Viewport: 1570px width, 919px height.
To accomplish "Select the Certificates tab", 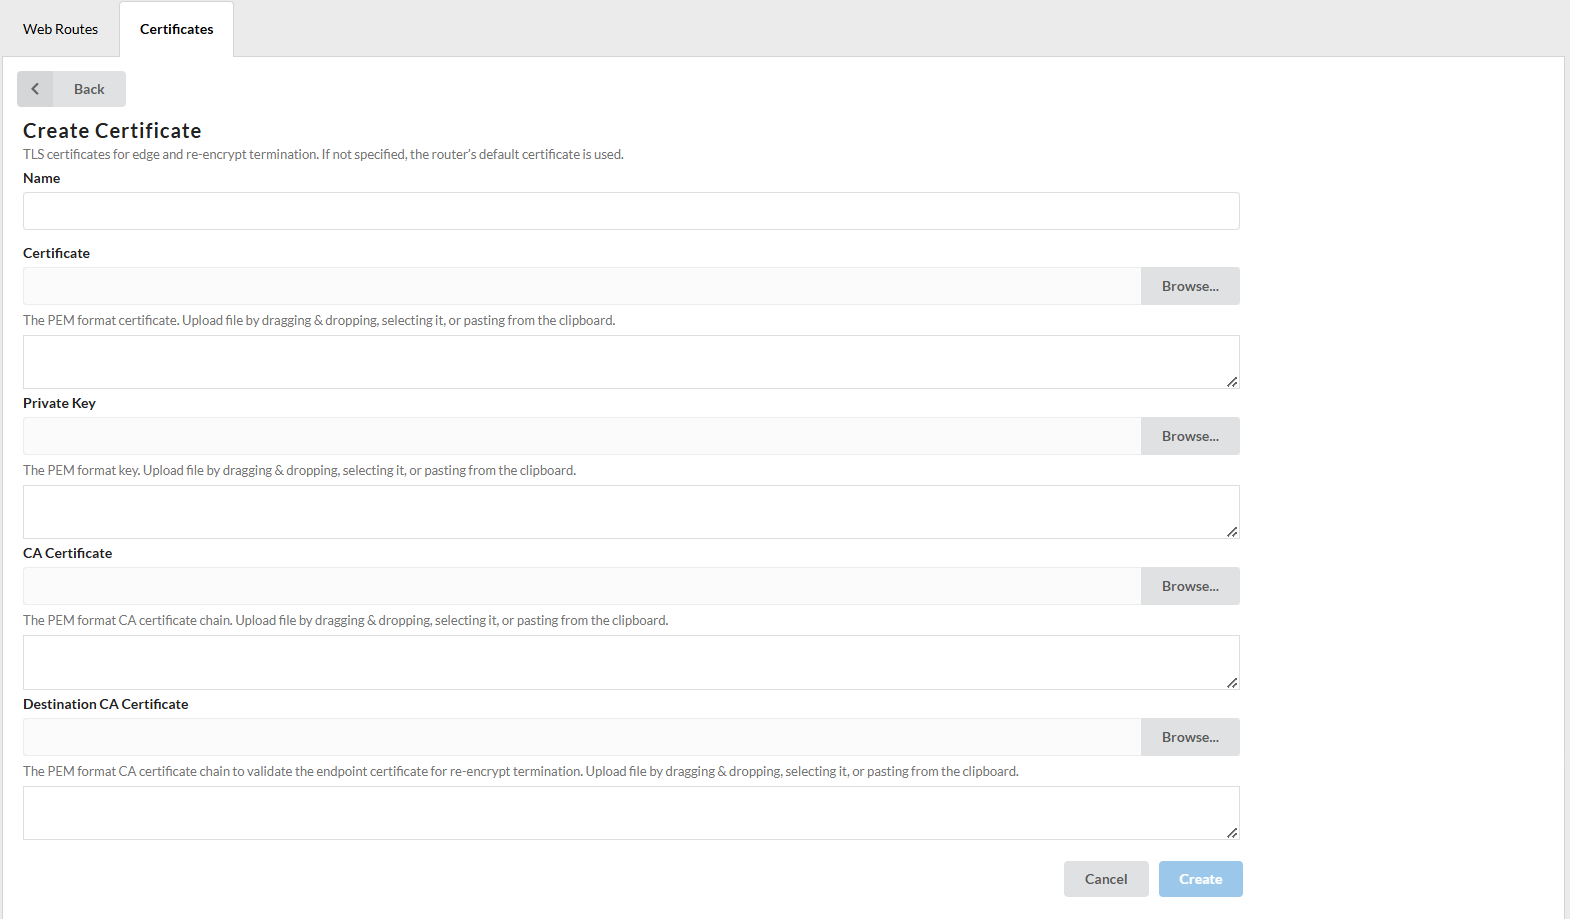I will [176, 29].
